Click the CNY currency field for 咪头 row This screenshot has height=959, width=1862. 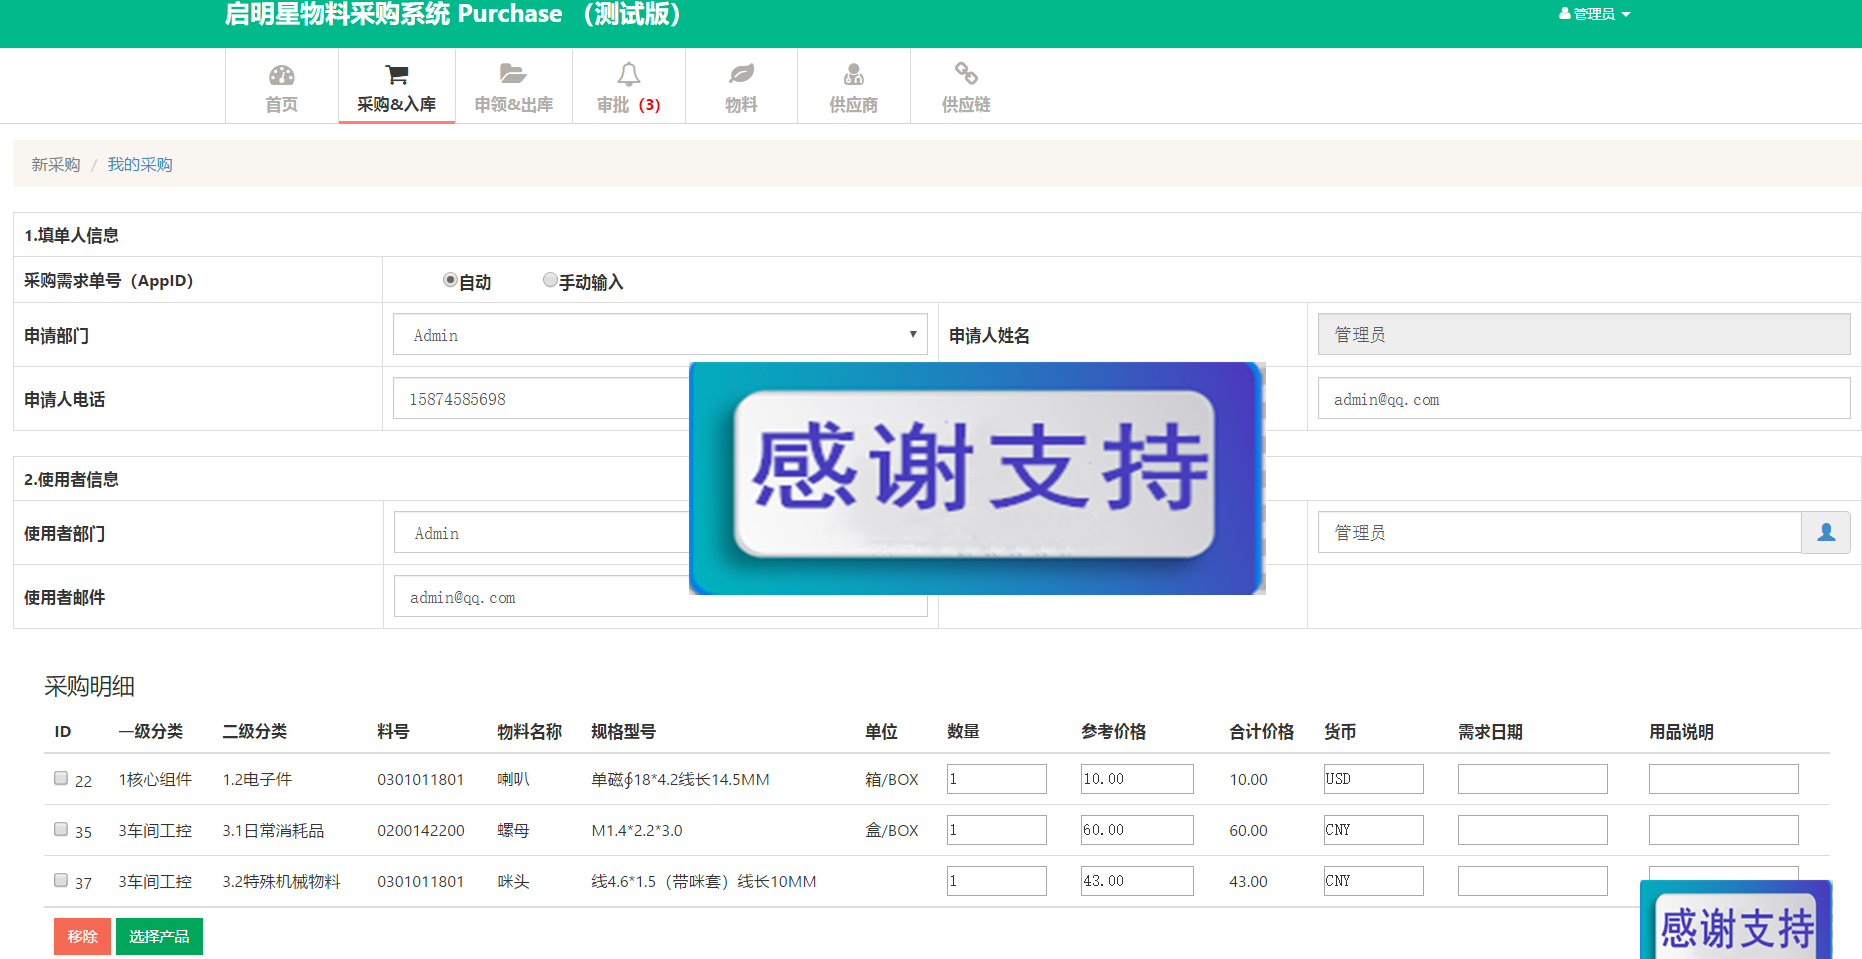coord(1374,881)
